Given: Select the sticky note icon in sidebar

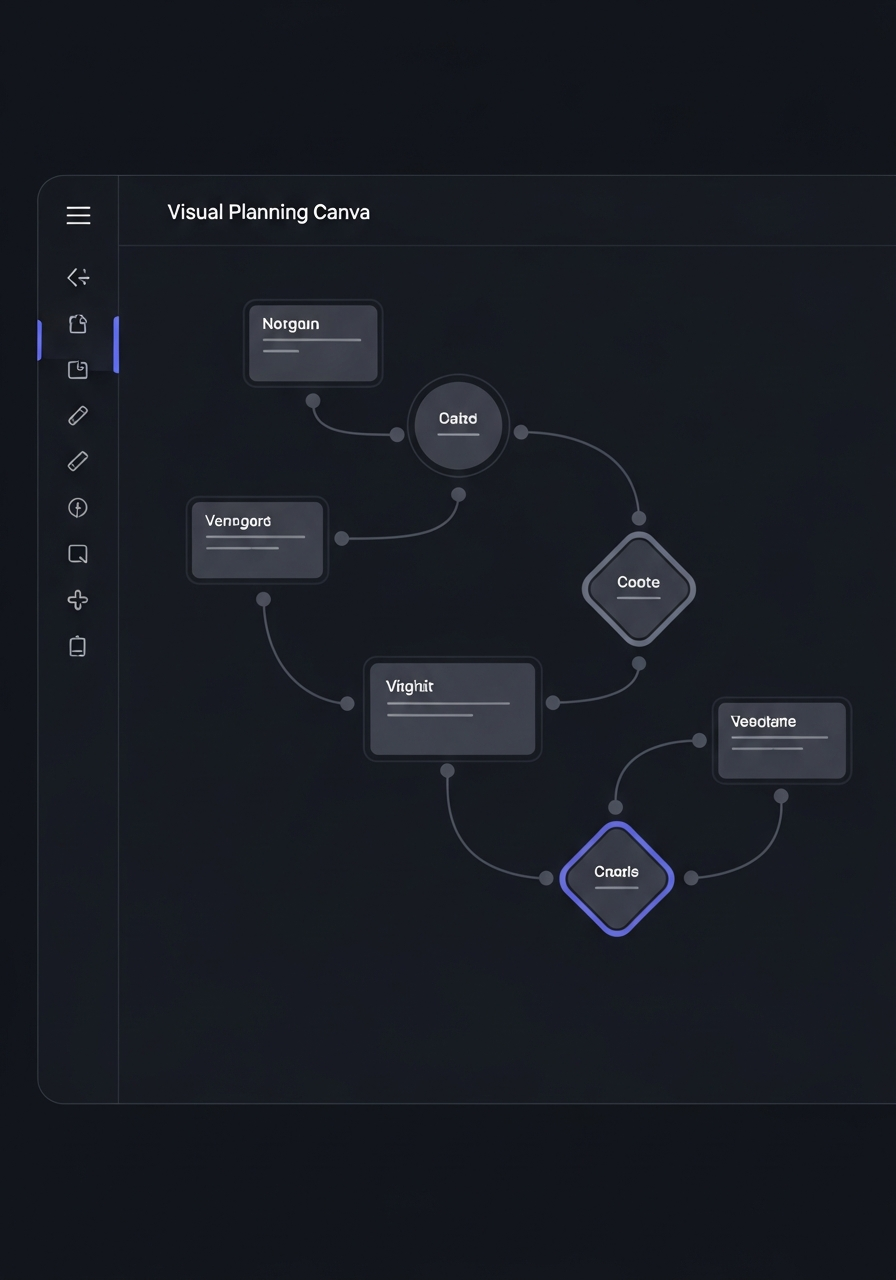Looking at the screenshot, I should point(78,370).
